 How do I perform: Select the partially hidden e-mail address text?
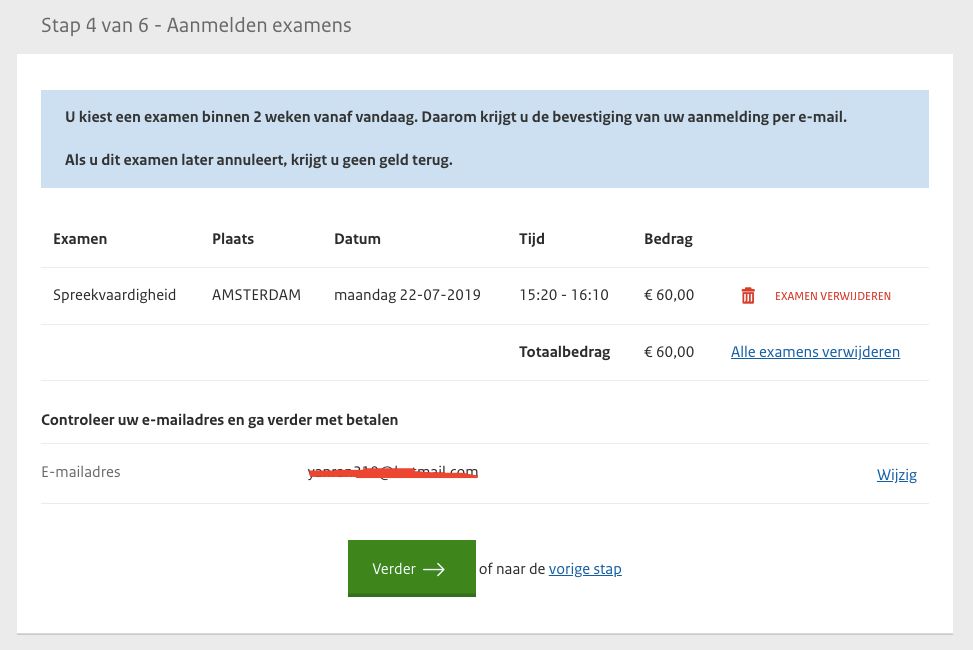(393, 472)
